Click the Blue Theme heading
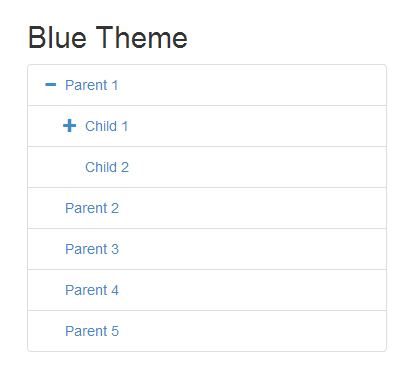The height and width of the screenshot is (370, 411). pyautogui.click(x=108, y=38)
